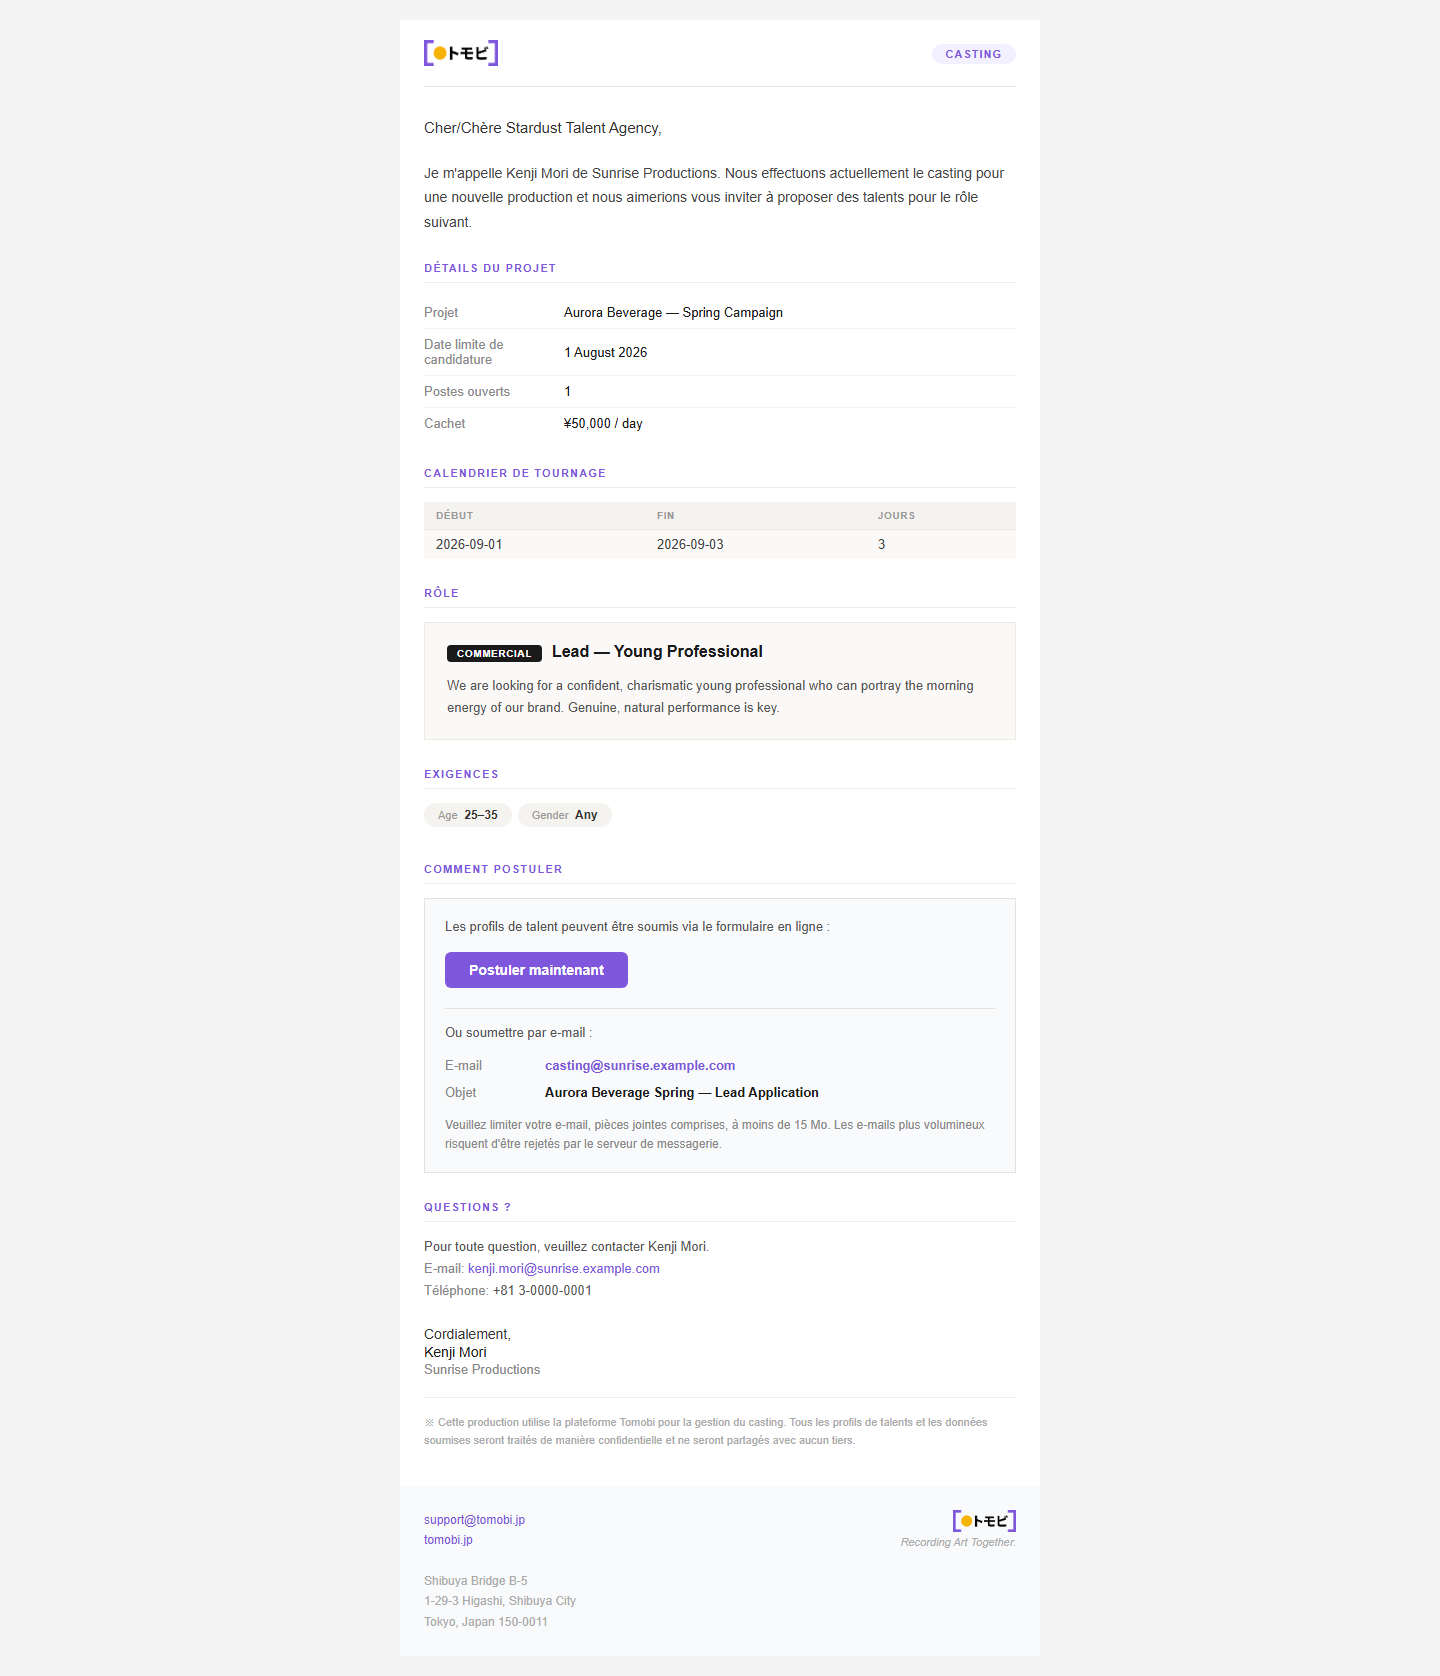Click the Tomobi logo in the footer
This screenshot has width=1440, height=1676.
point(984,1521)
